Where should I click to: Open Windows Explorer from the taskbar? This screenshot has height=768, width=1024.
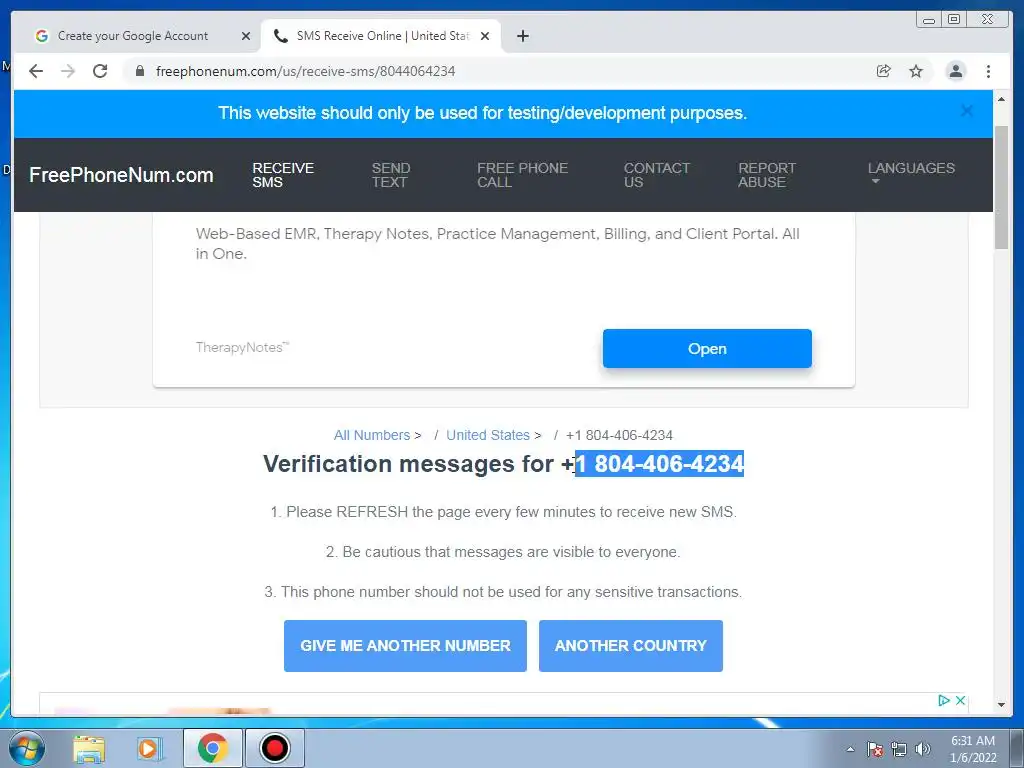(x=89, y=748)
